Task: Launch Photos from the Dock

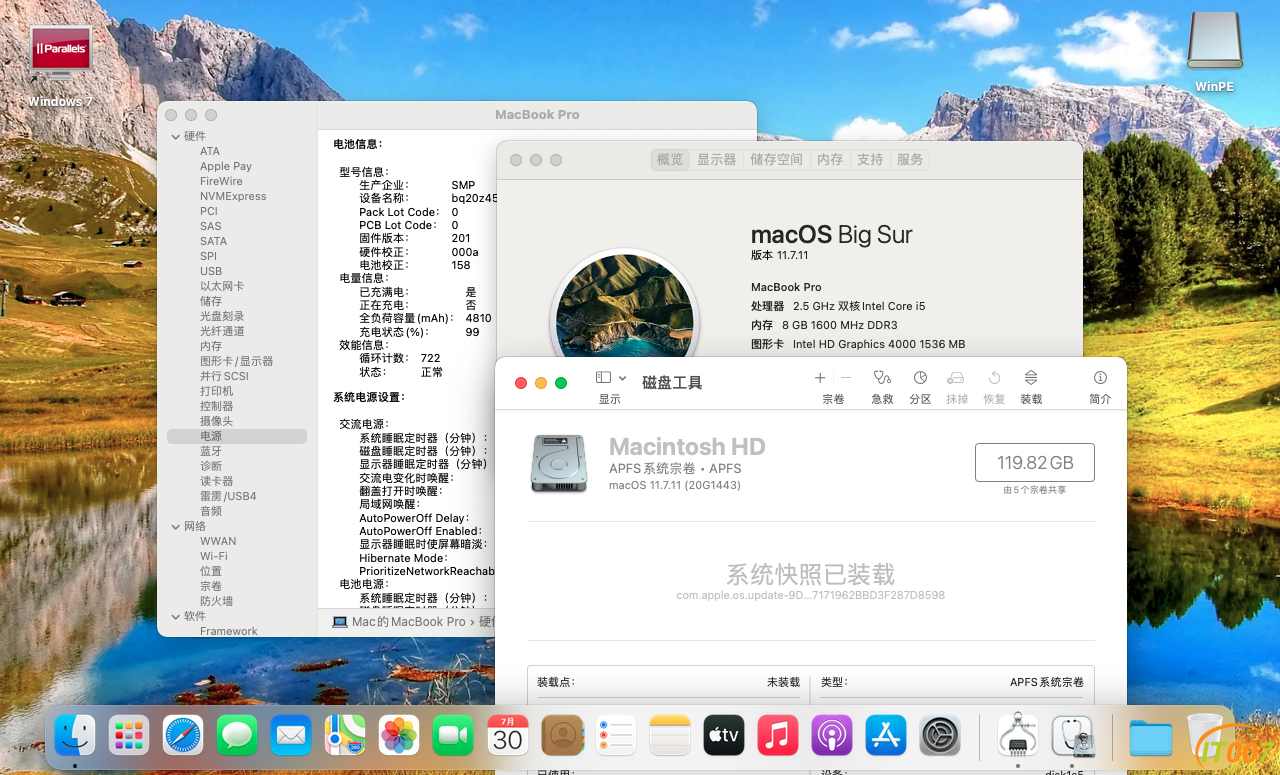Action: click(x=399, y=736)
